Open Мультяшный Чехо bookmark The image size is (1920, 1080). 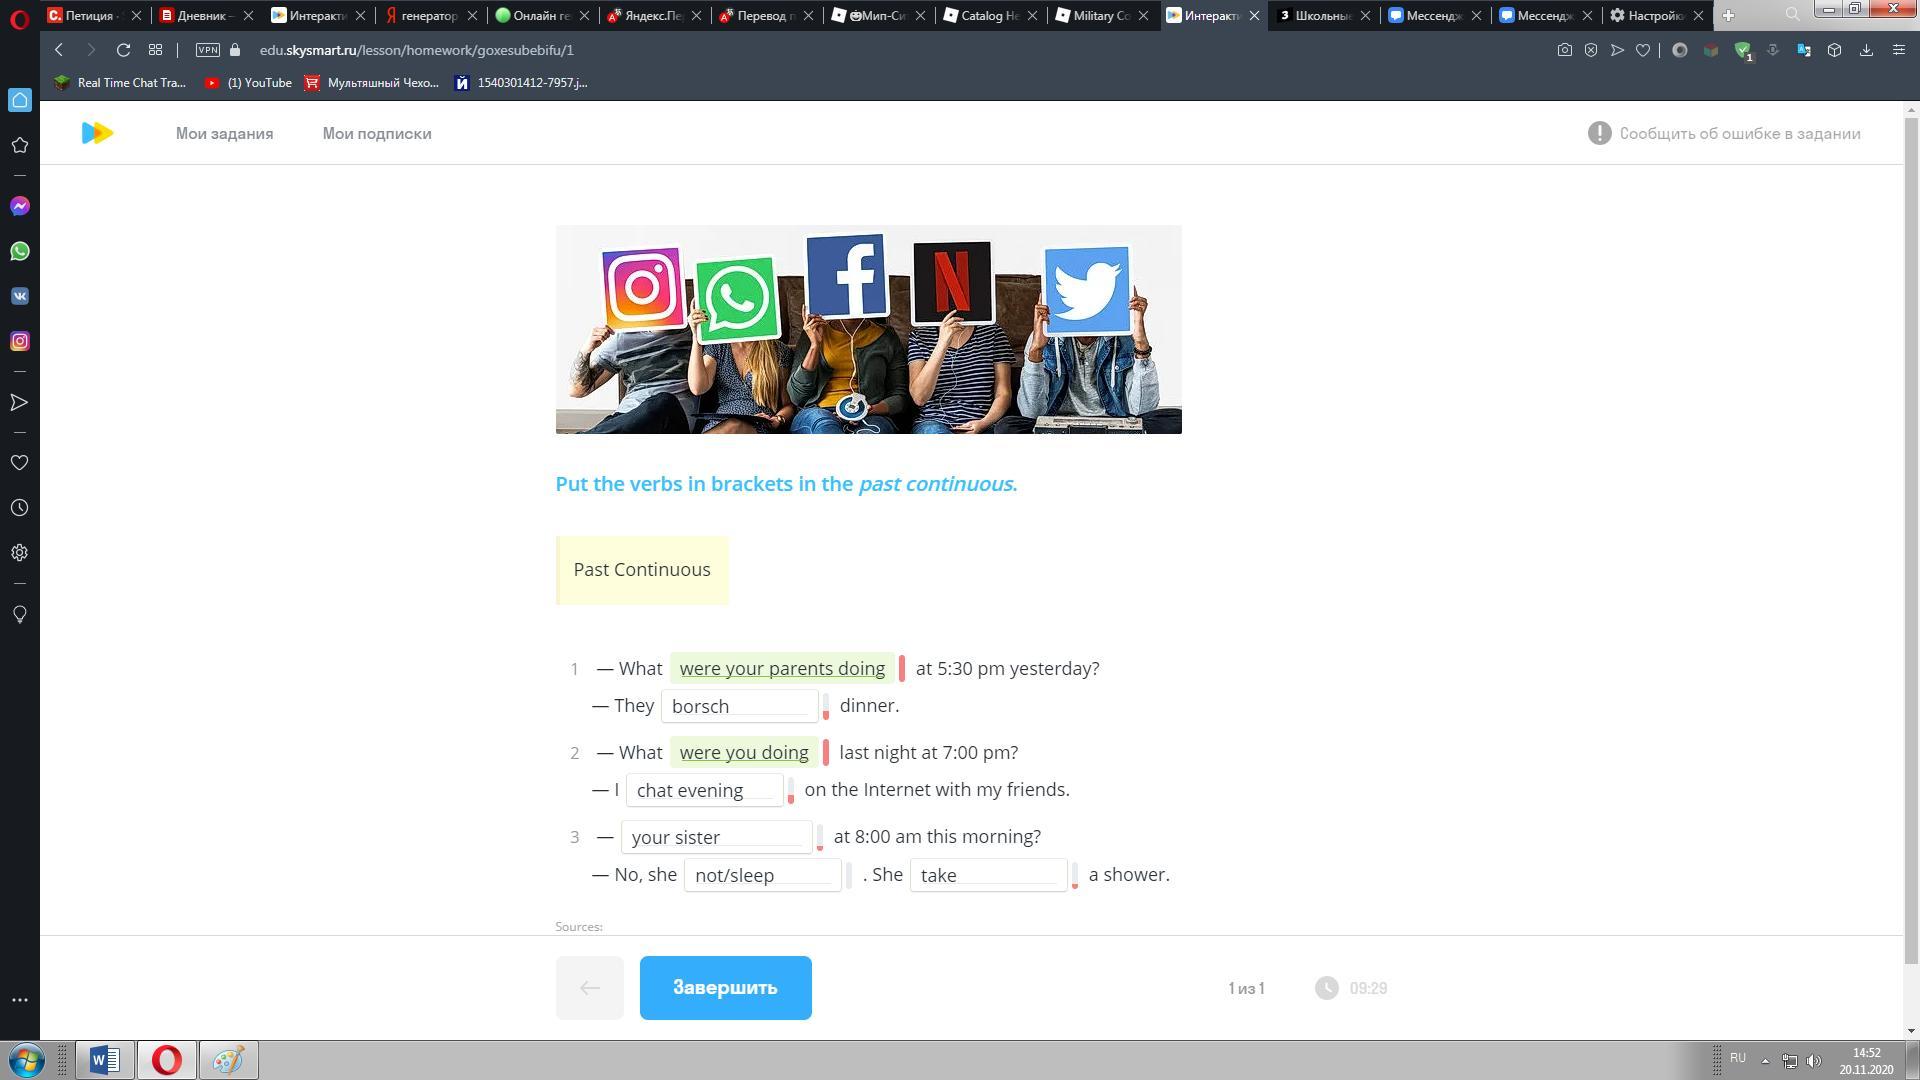372,83
